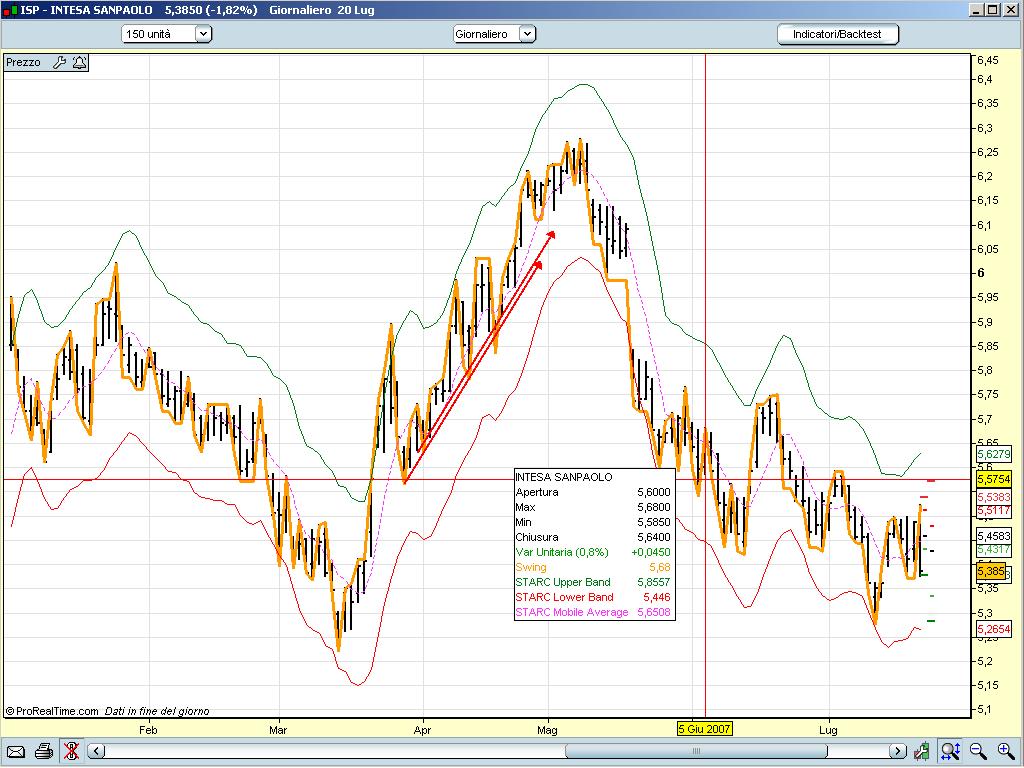The image size is (1024, 768).
Task: Click the orange 5,385 current price tag
Action: click(991, 572)
